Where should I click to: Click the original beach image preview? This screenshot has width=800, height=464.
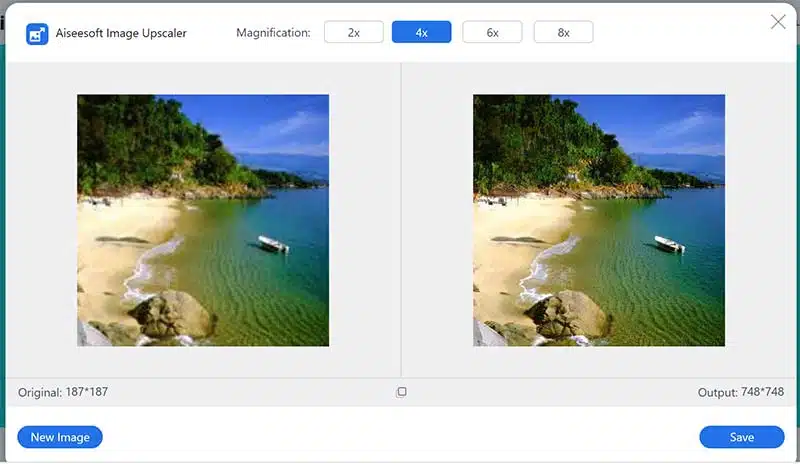coord(203,220)
